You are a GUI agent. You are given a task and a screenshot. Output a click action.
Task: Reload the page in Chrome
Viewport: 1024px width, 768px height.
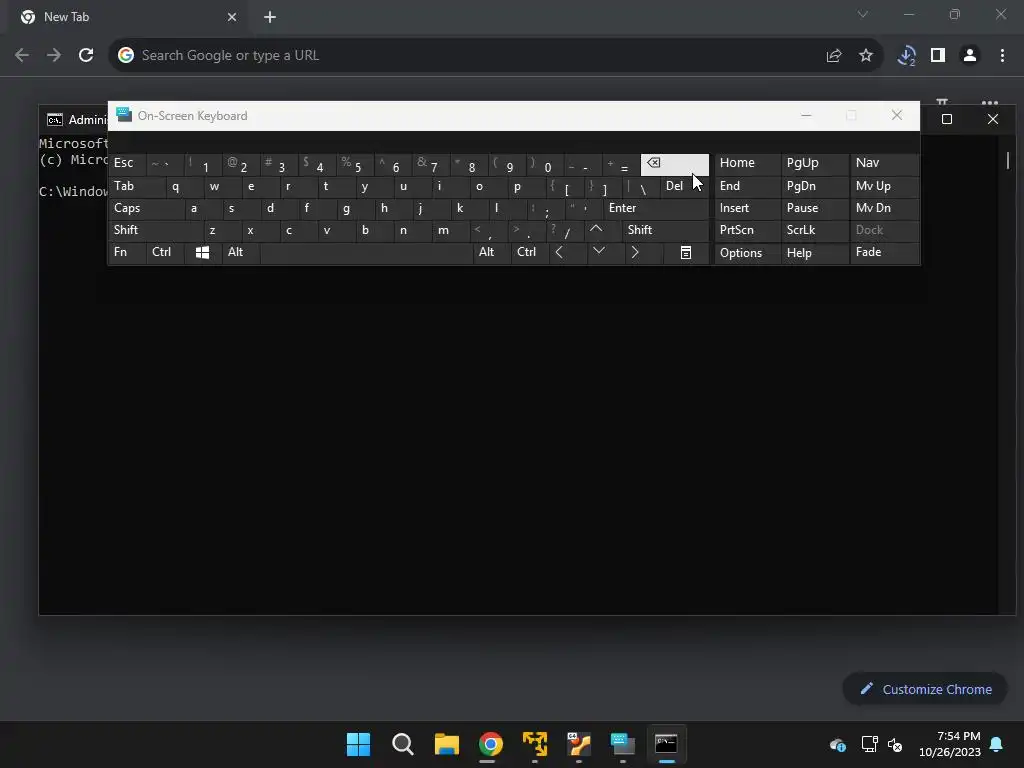[x=86, y=56]
